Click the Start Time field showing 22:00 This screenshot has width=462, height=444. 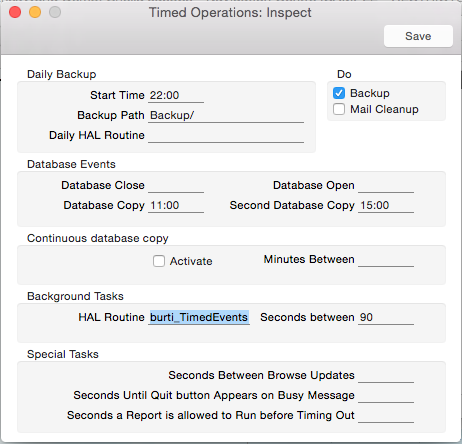pyautogui.click(x=176, y=95)
